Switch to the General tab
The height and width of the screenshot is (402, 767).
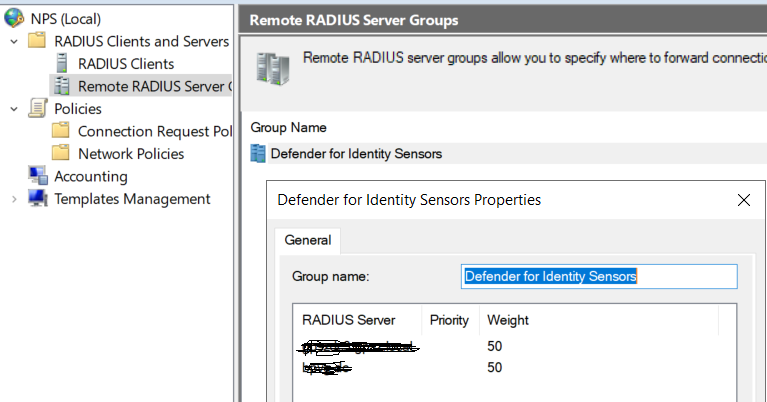click(x=308, y=240)
